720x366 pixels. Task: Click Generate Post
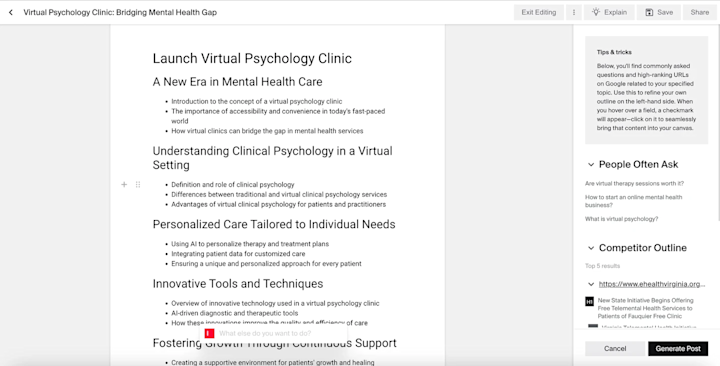[678, 349]
